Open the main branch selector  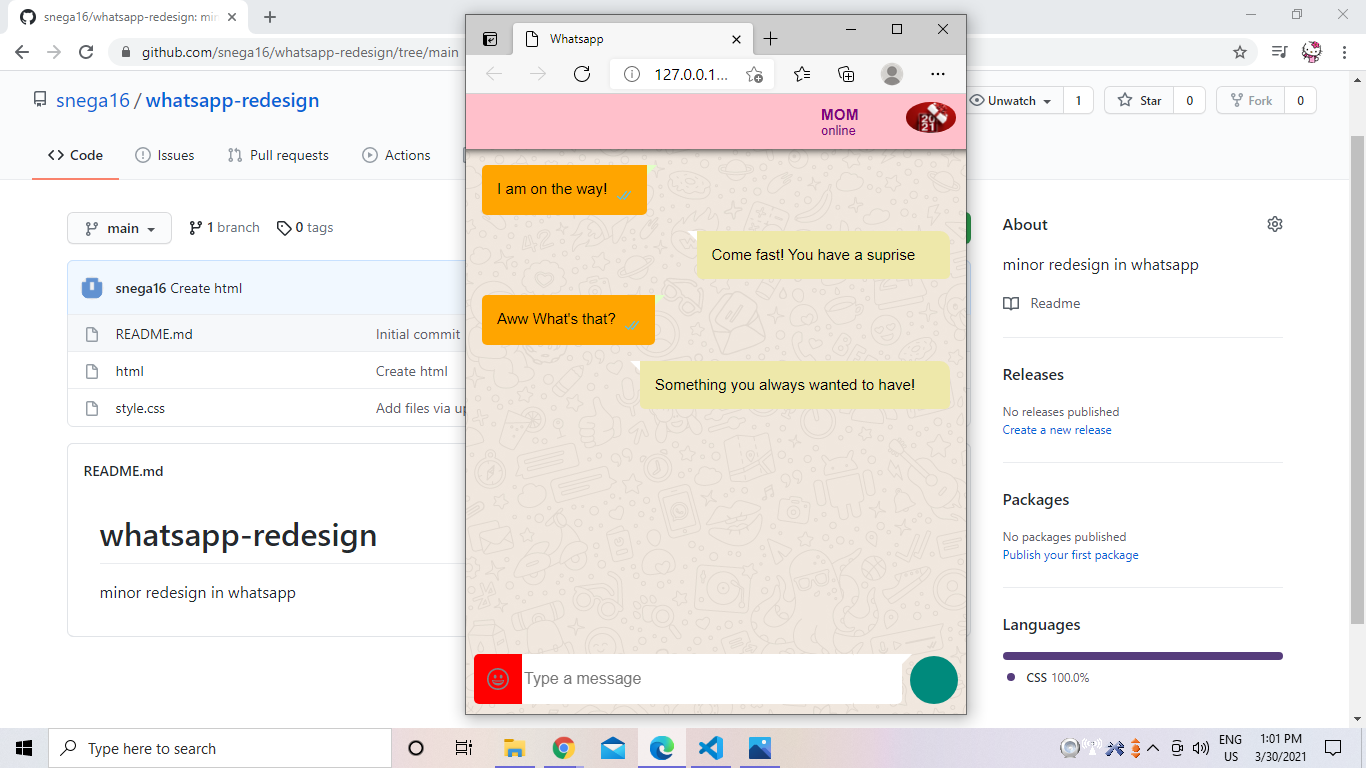119,228
